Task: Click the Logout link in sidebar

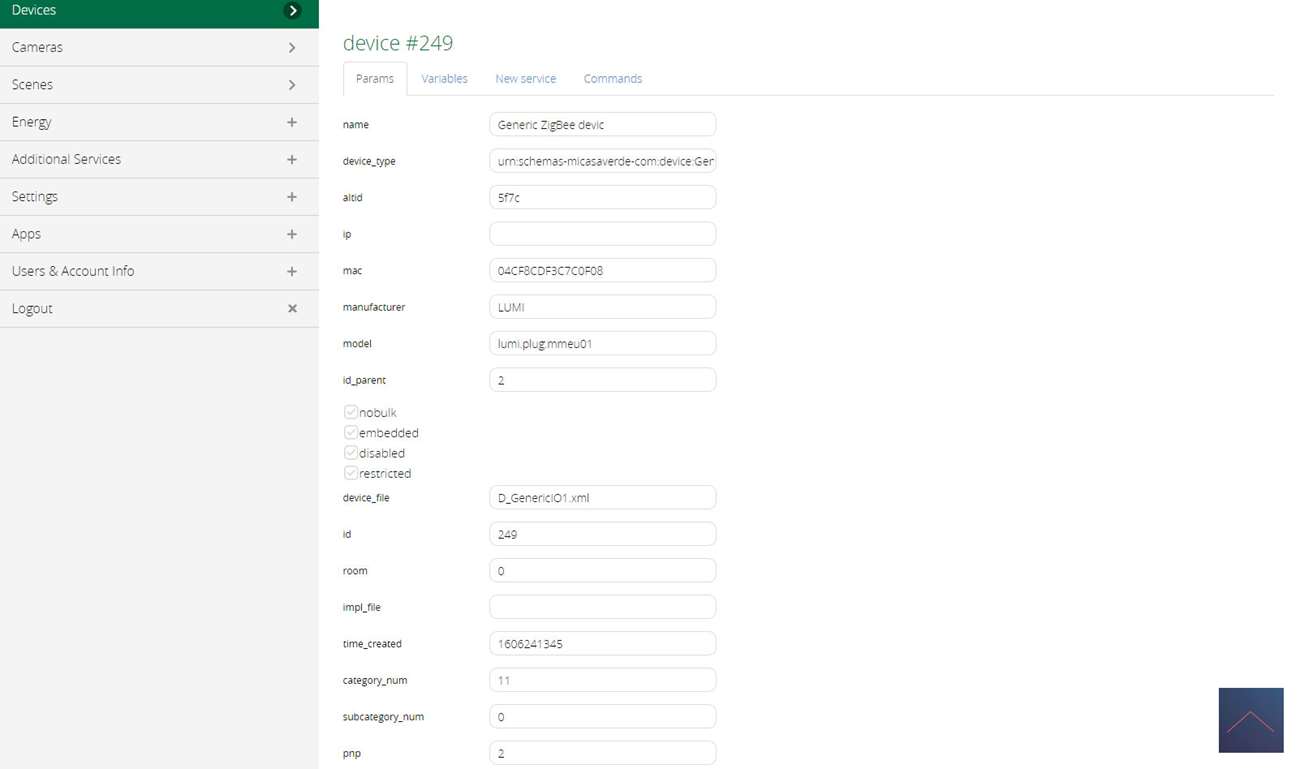Action: point(32,309)
